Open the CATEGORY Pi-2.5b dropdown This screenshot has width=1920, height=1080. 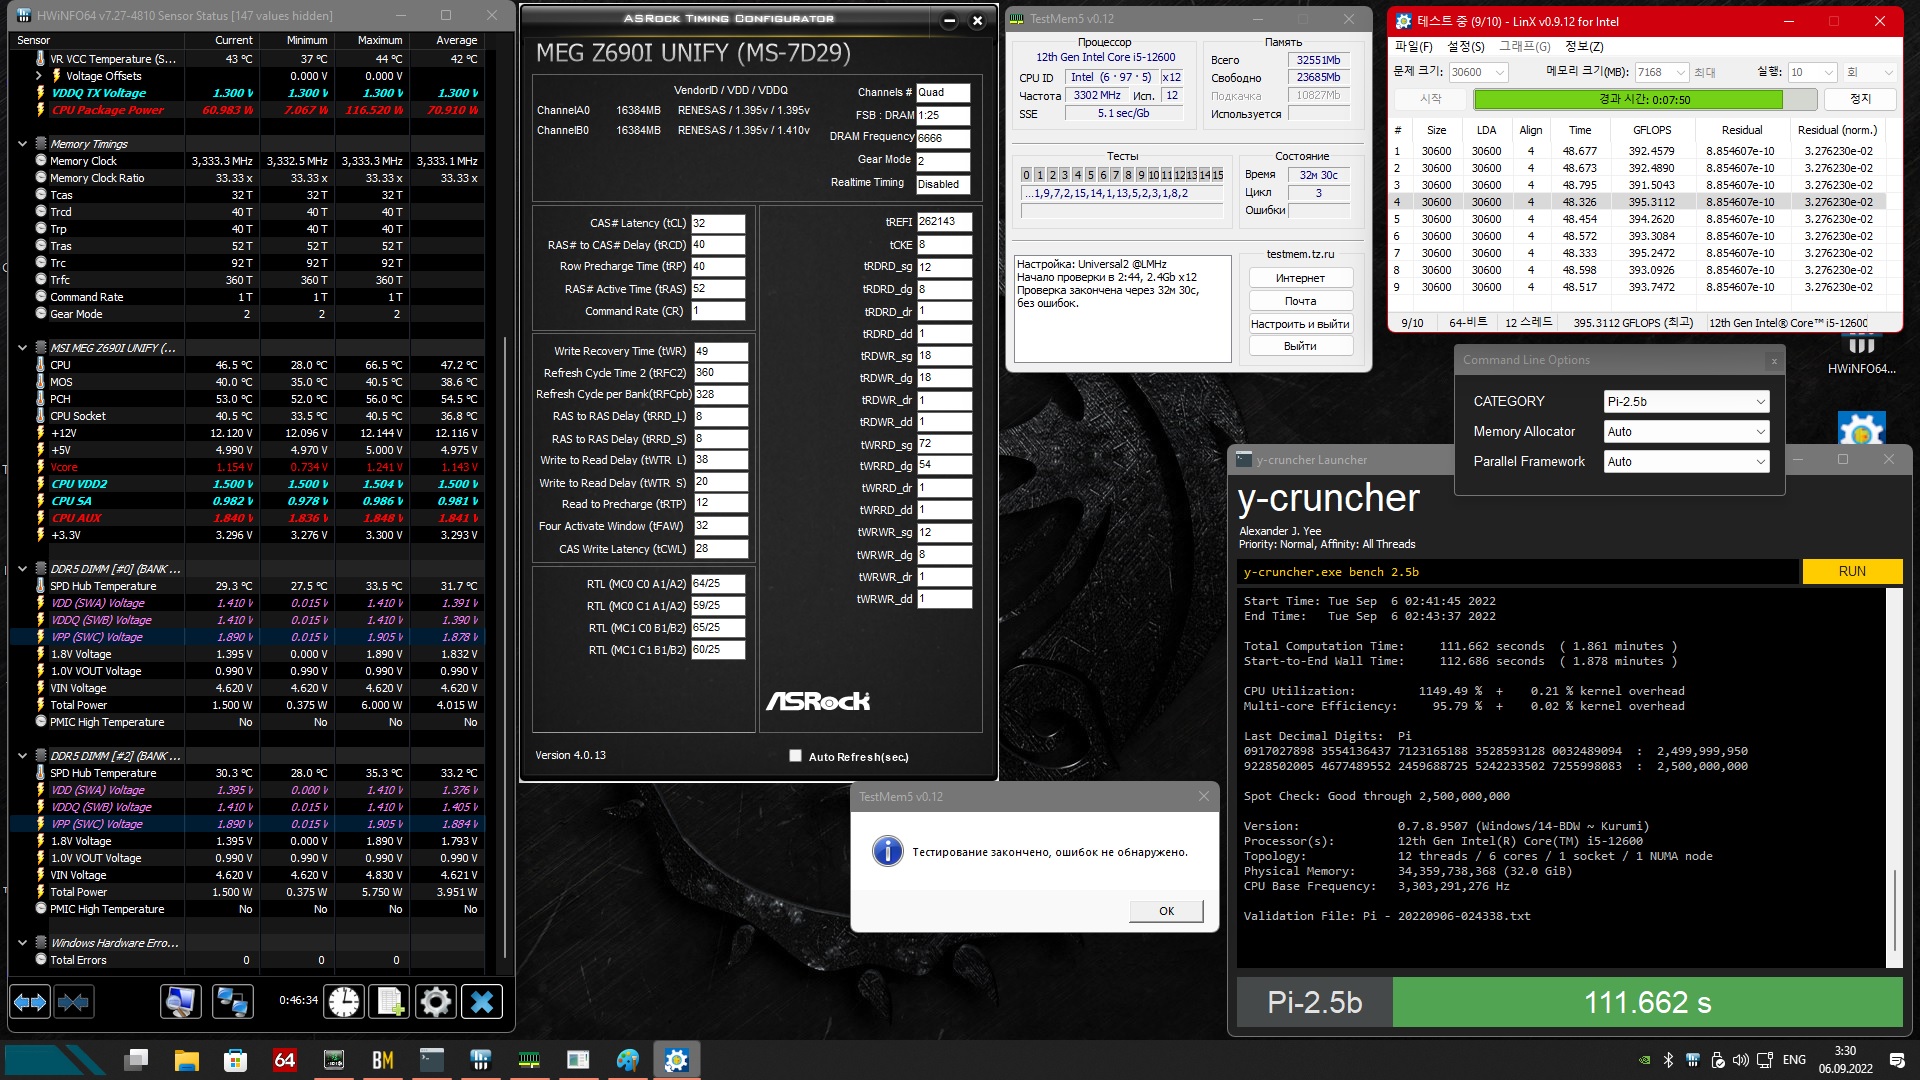point(1685,401)
